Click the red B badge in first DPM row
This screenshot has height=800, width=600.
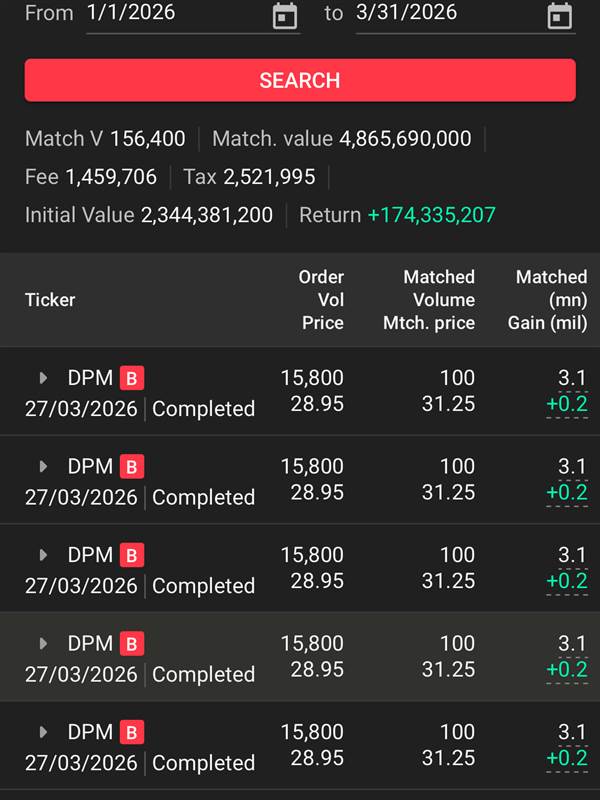132,378
